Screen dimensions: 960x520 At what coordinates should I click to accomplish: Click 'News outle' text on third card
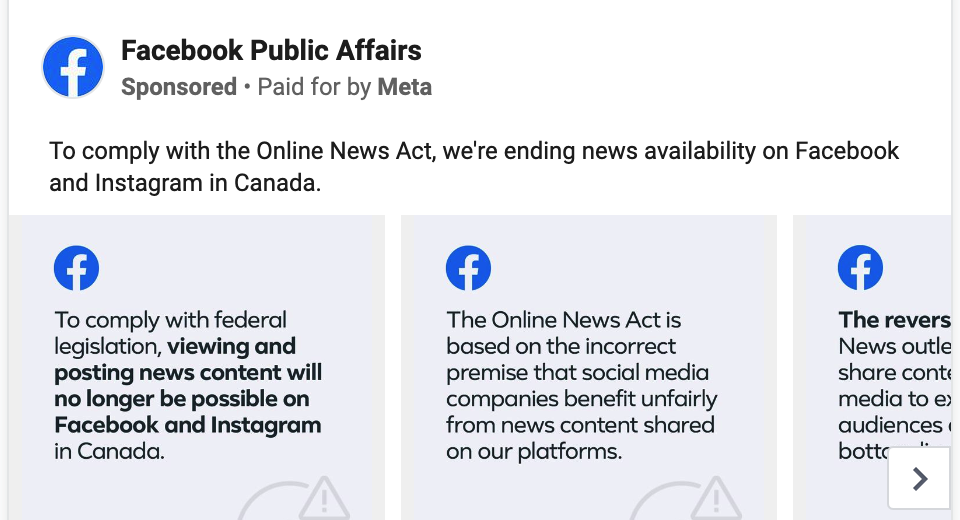click(894, 346)
